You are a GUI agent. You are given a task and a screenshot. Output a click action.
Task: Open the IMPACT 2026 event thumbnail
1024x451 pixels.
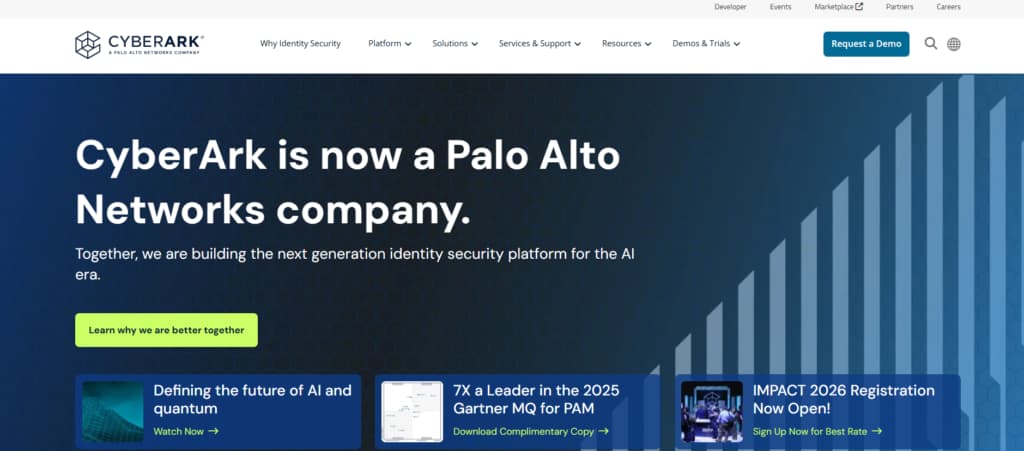(x=712, y=412)
